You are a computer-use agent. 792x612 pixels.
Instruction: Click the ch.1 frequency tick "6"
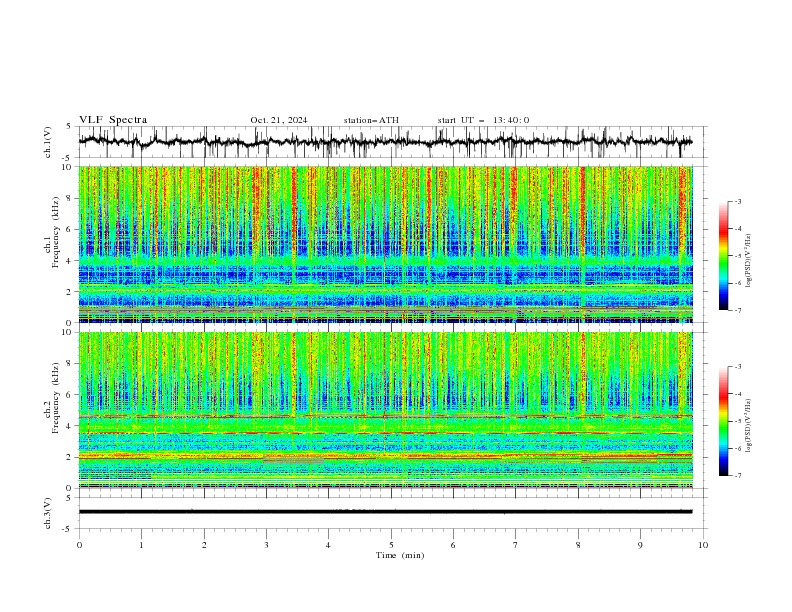[x=70, y=229]
